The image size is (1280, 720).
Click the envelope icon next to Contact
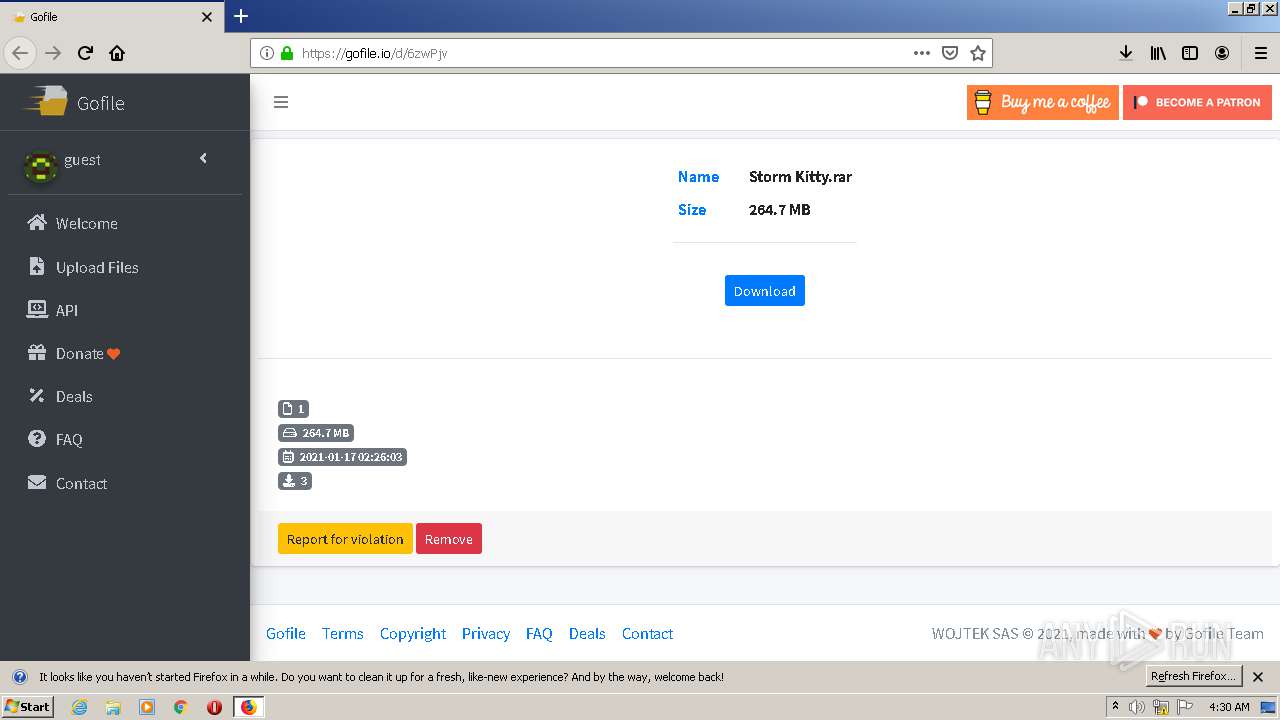point(37,483)
